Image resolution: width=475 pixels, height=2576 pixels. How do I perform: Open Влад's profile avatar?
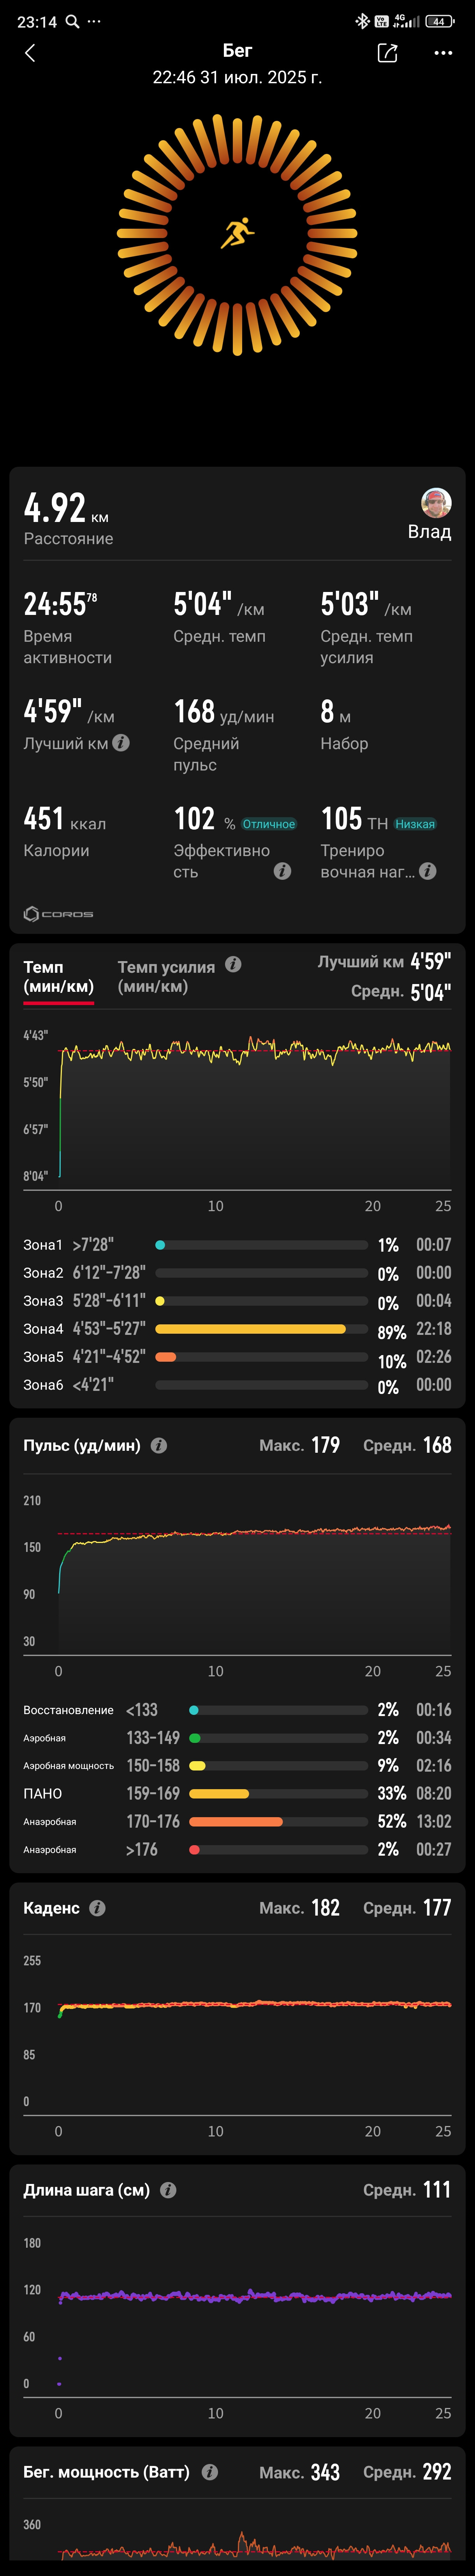click(x=436, y=503)
